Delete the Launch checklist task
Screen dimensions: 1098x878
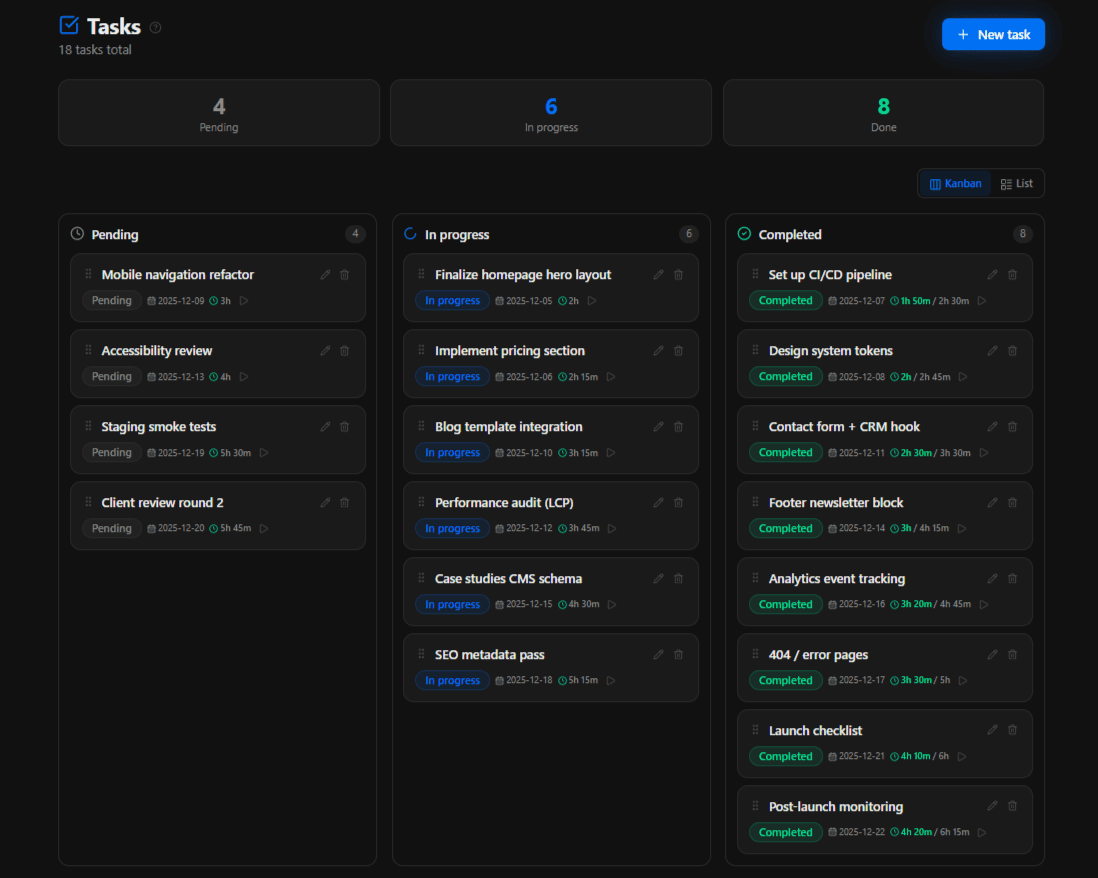(1013, 730)
